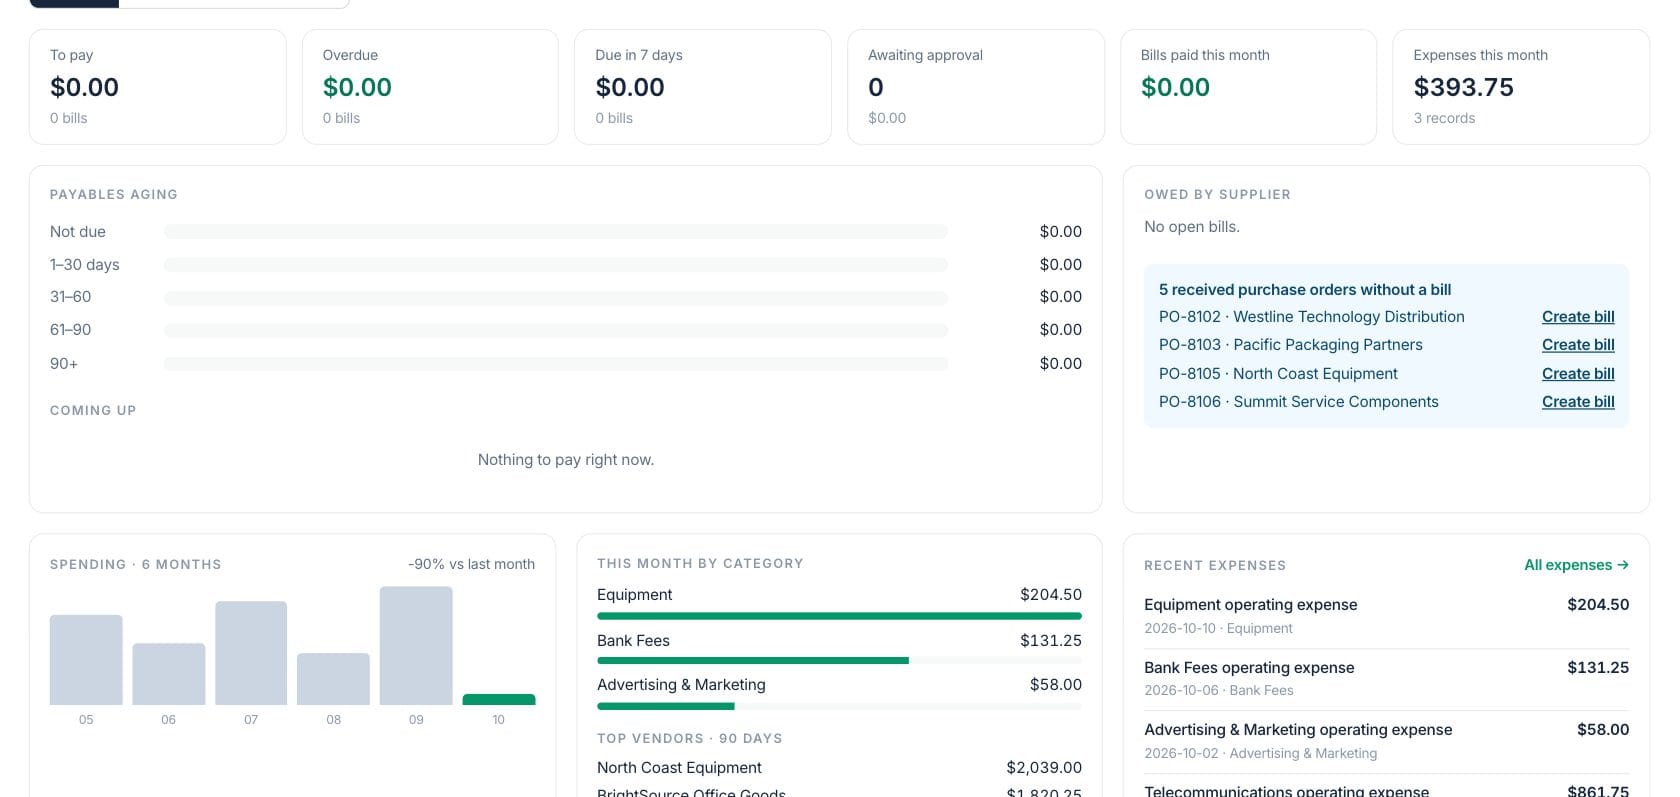Open Equipment operating expense record

point(1386,616)
